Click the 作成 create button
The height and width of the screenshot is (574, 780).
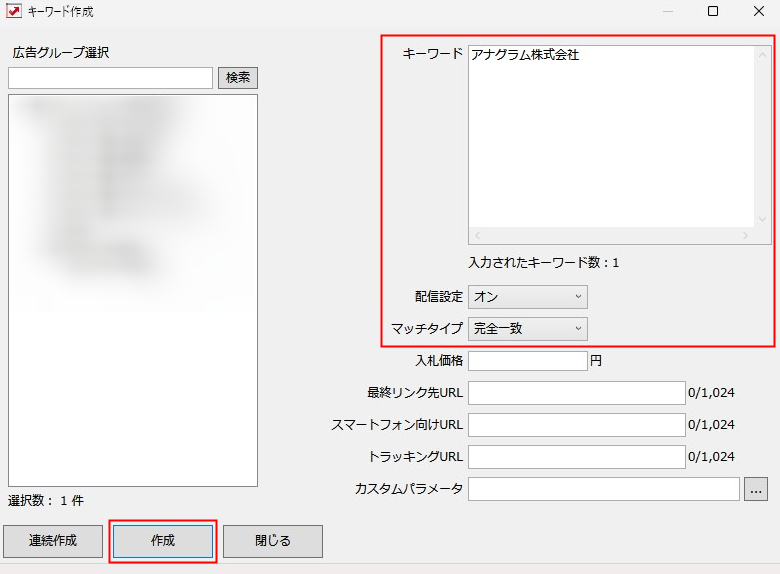[x=163, y=541]
